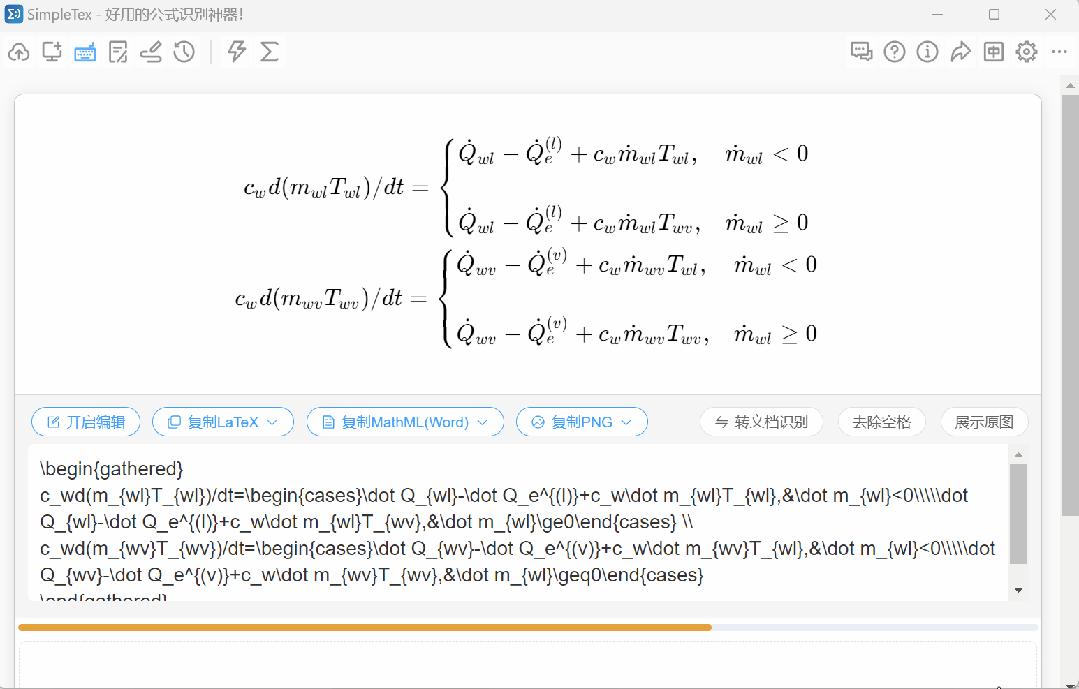Click the orange progress bar

(365, 627)
